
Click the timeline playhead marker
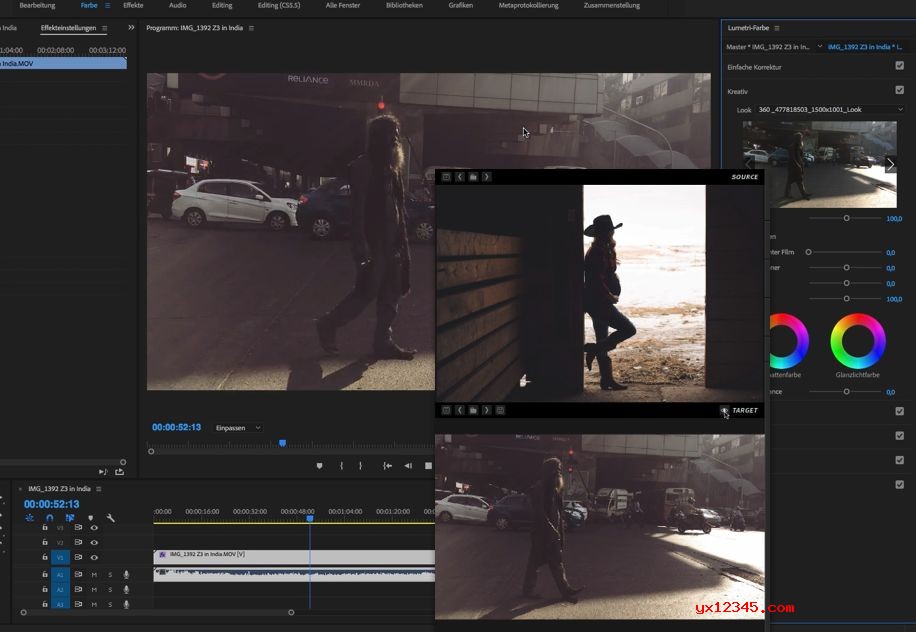pos(310,519)
